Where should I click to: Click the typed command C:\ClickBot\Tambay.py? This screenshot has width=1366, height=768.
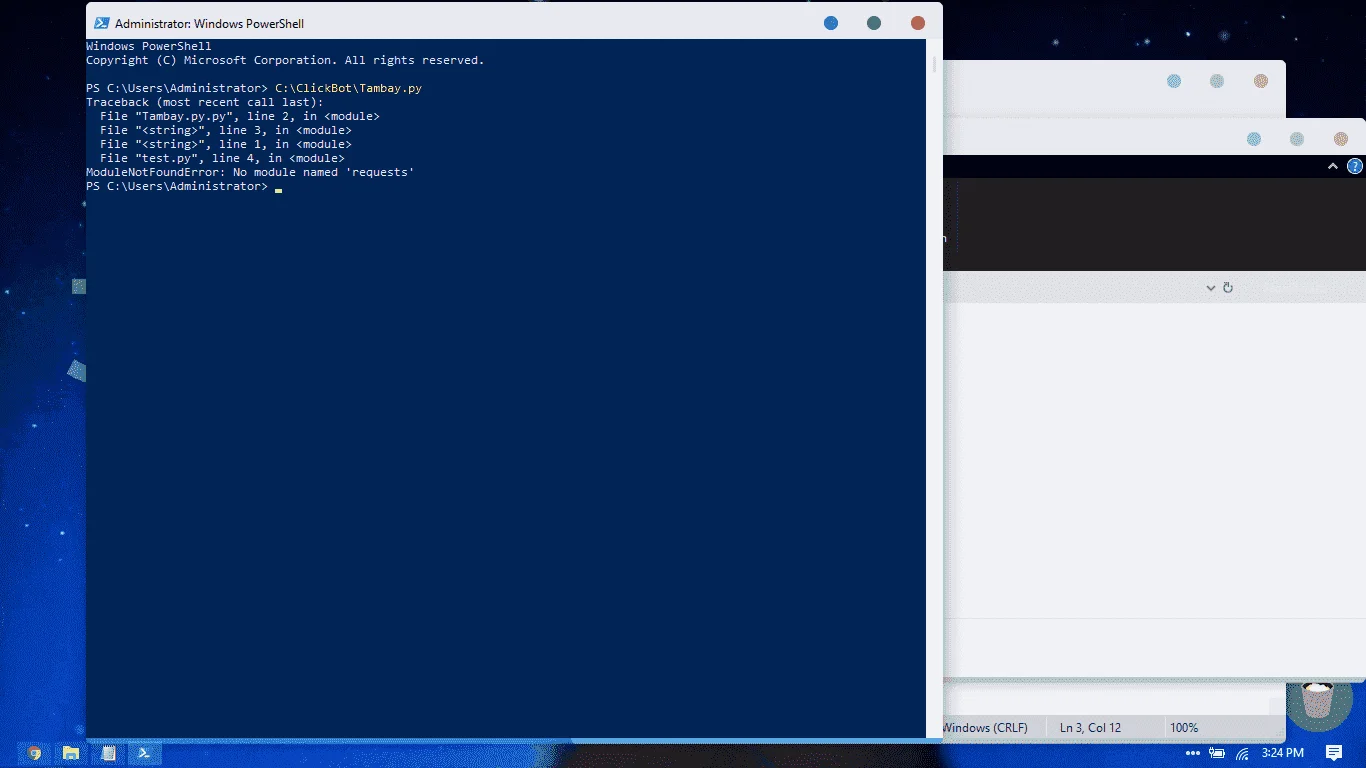pos(348,88)
